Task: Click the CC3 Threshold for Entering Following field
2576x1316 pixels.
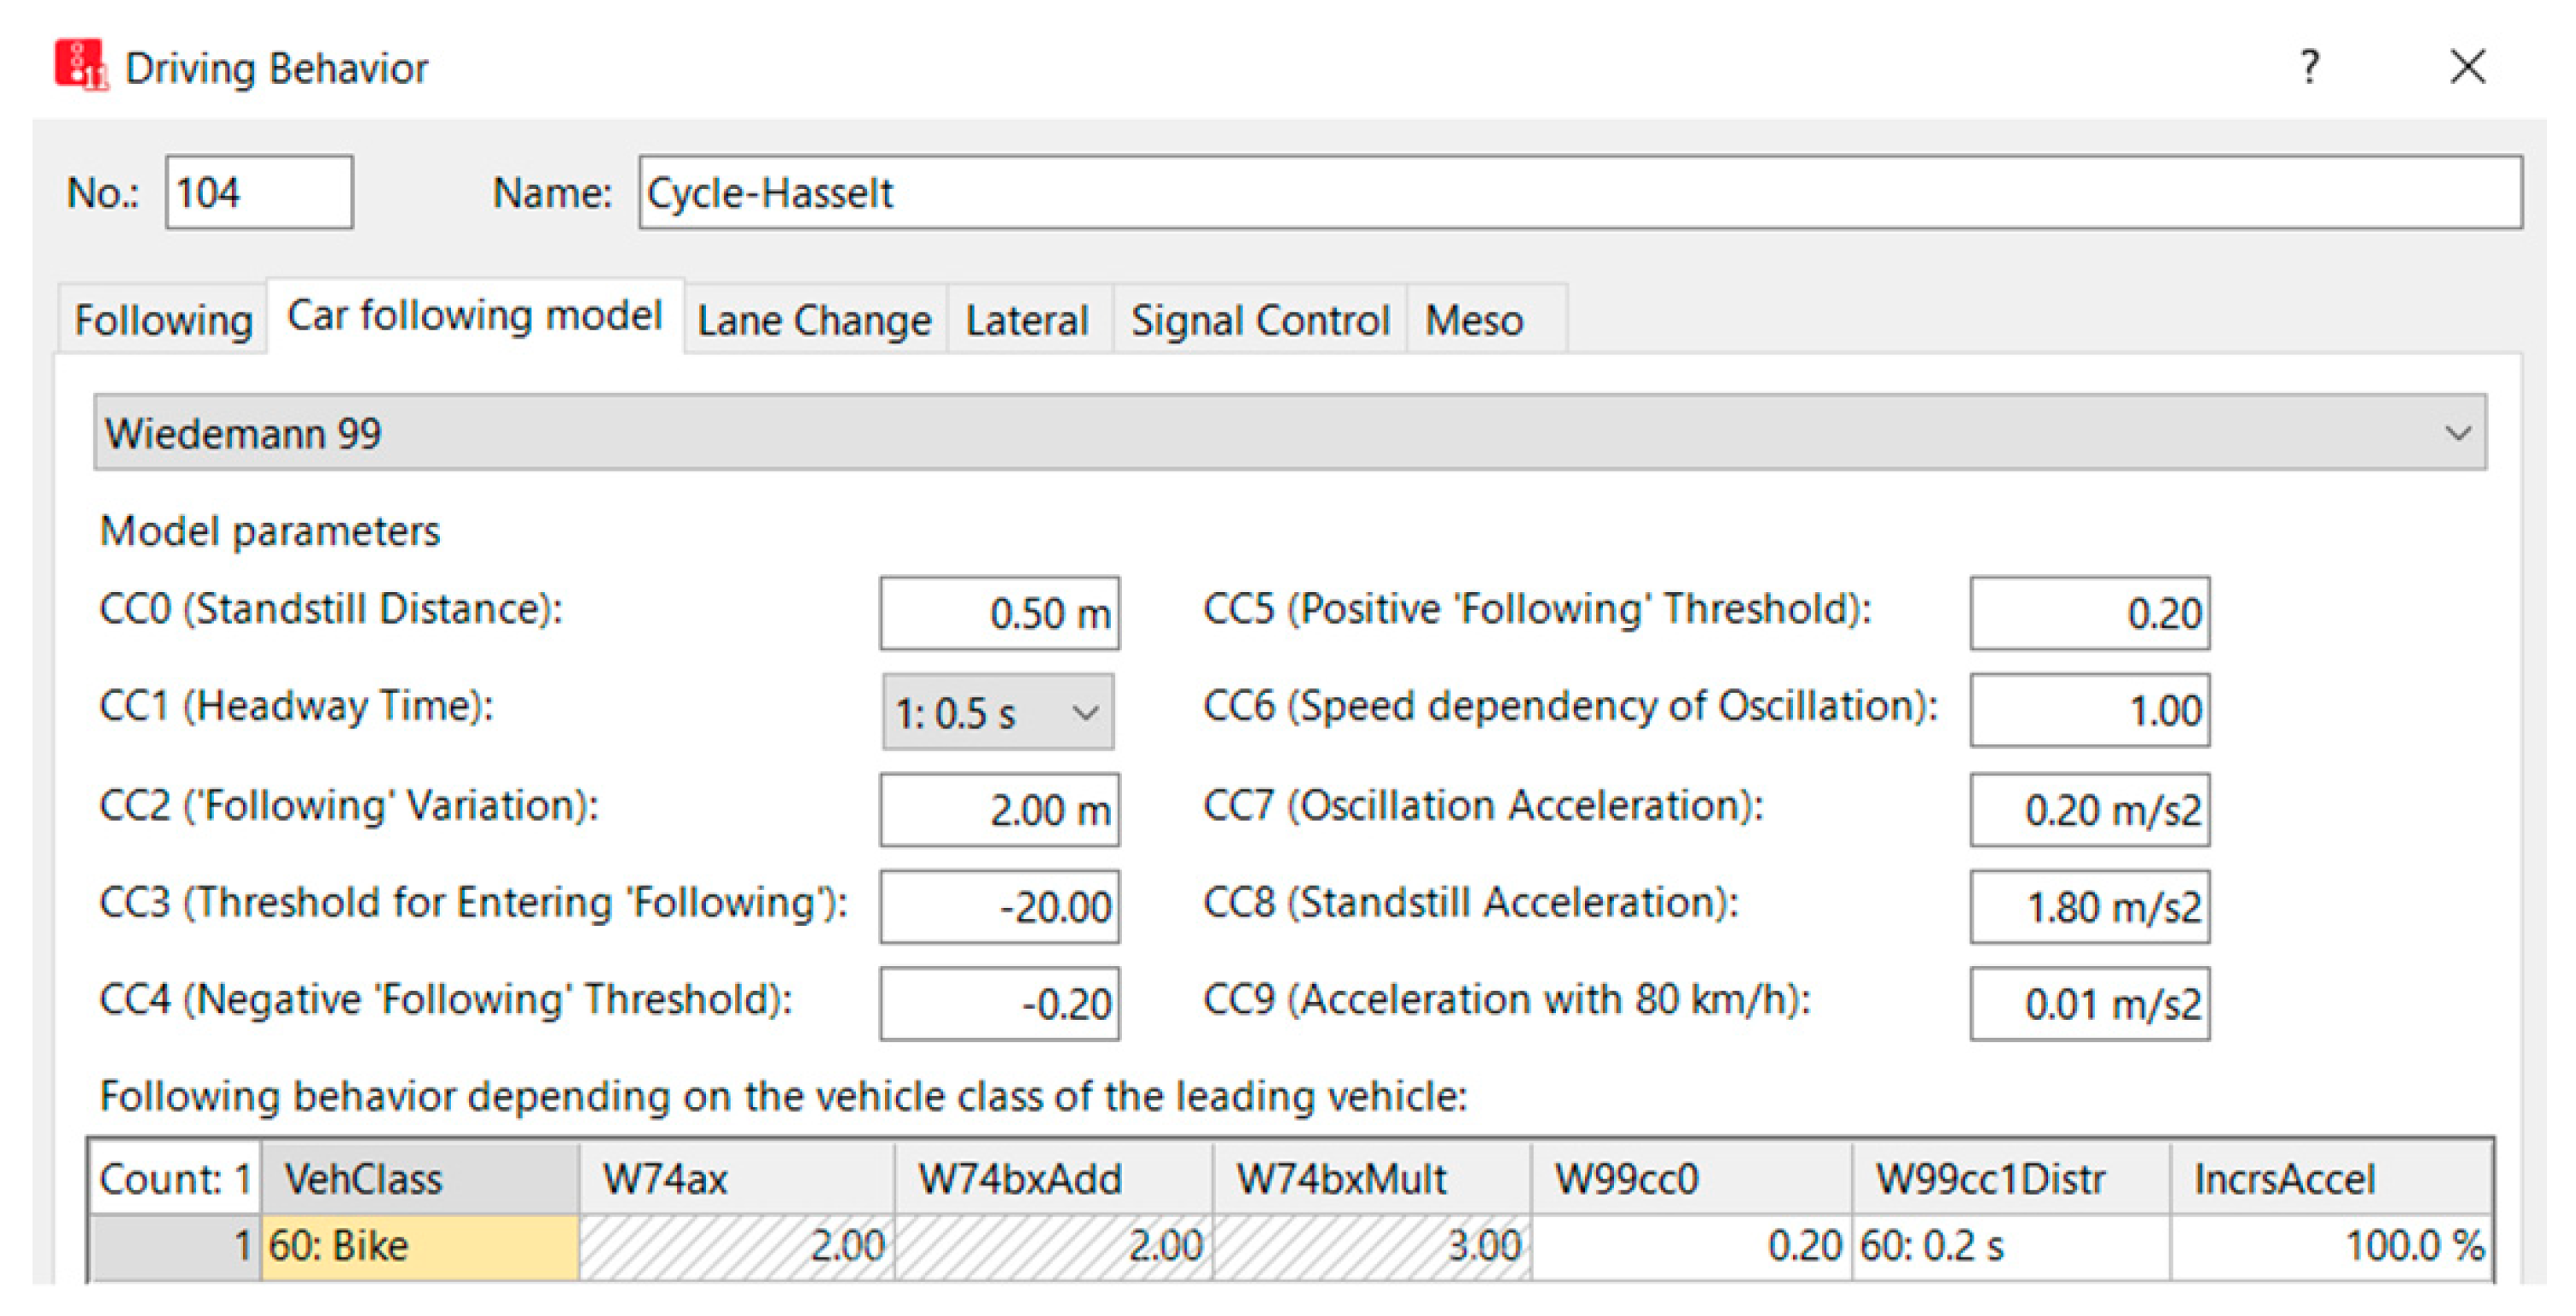Action: 1000,906
